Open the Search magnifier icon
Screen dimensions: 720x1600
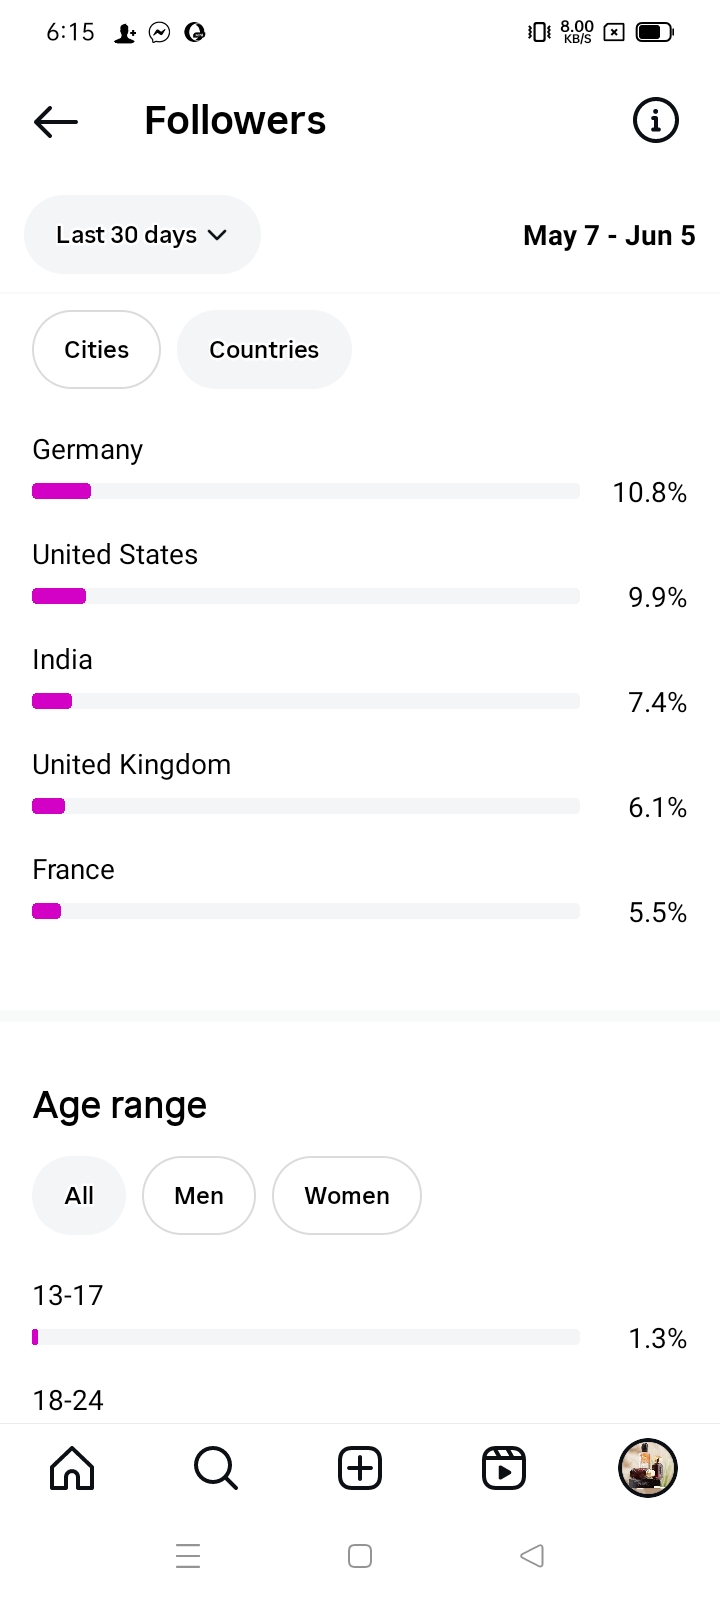215,1468
